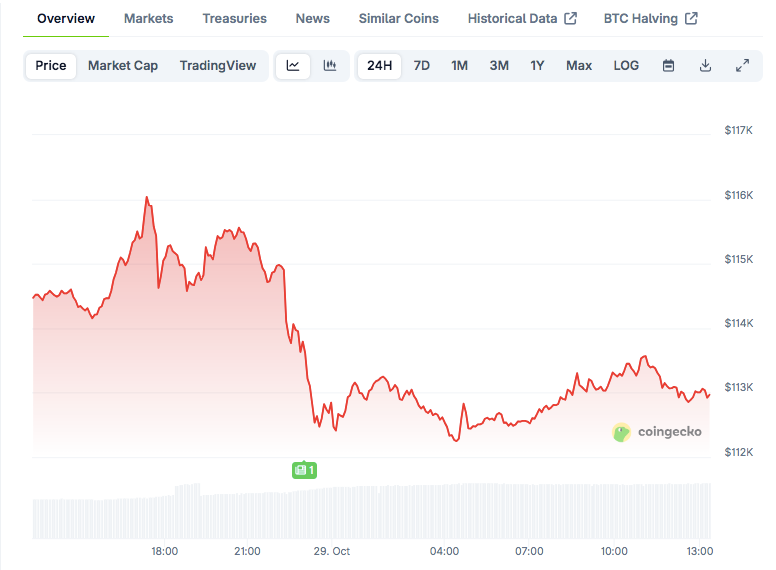Image resolution: width=776 pixels, height=570 pixels.
Task: Expand chart to fullscreen
Action: (742, 66)
